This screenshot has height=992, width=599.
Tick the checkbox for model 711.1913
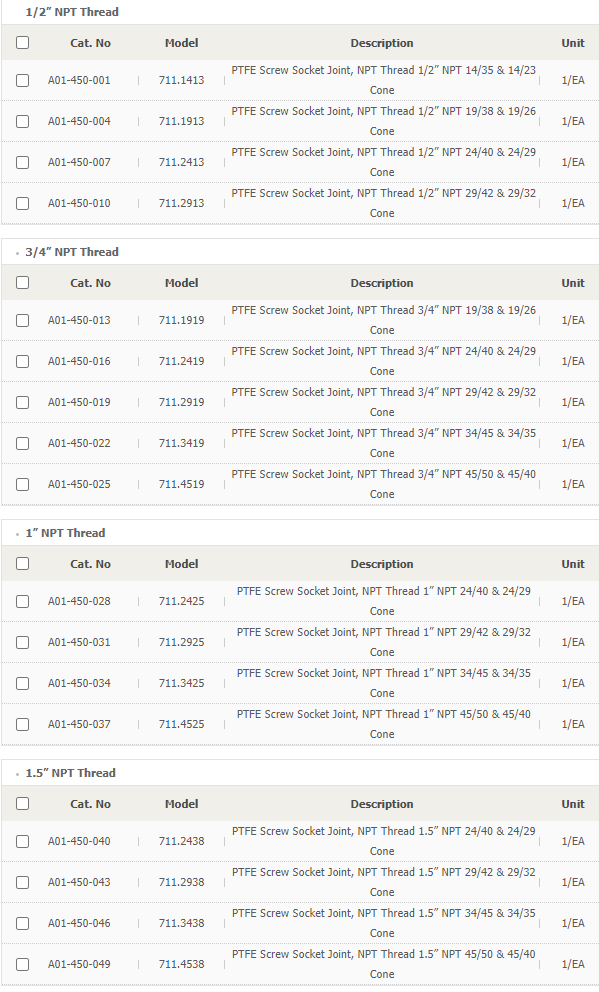(x=22, y=121)
